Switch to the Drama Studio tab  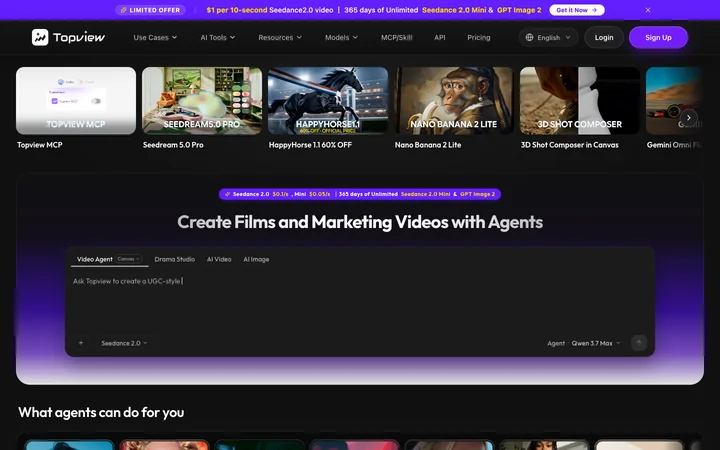click(x=174, y=259)
